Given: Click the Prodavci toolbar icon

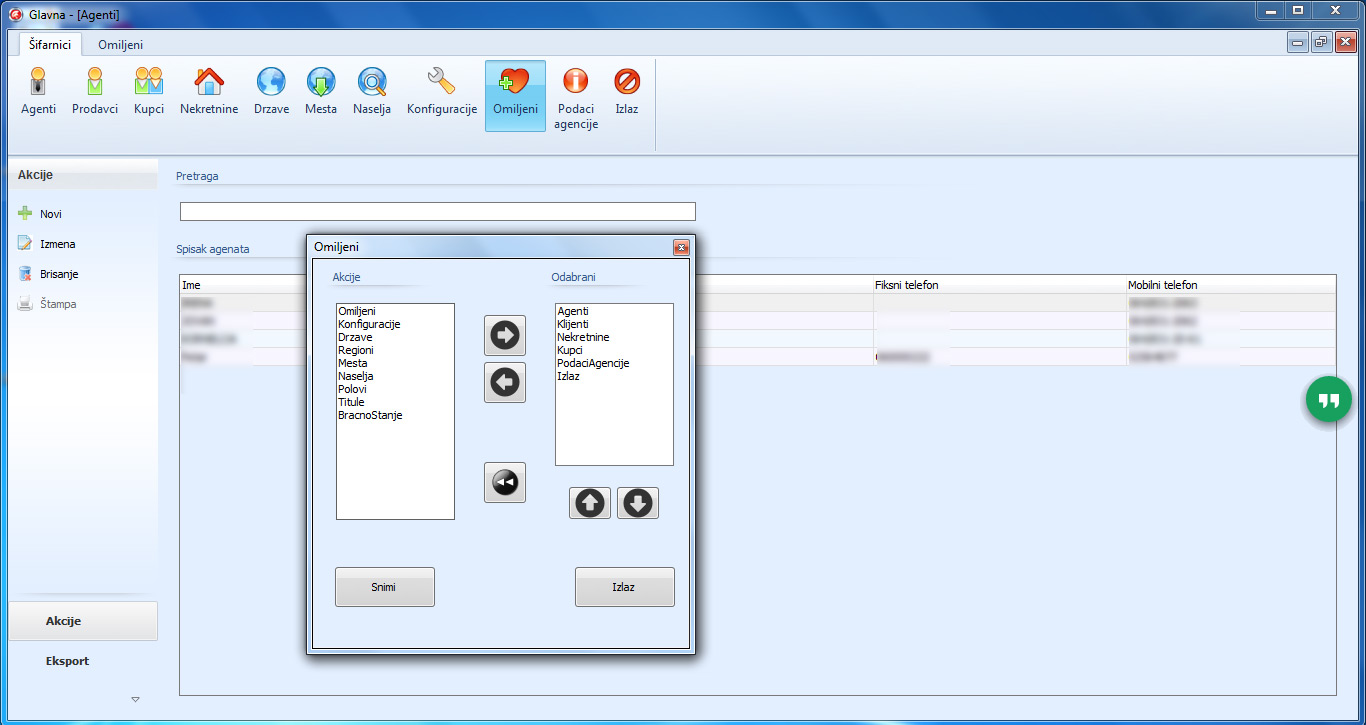Looking at the screenshot, I should tap(95, 92).
